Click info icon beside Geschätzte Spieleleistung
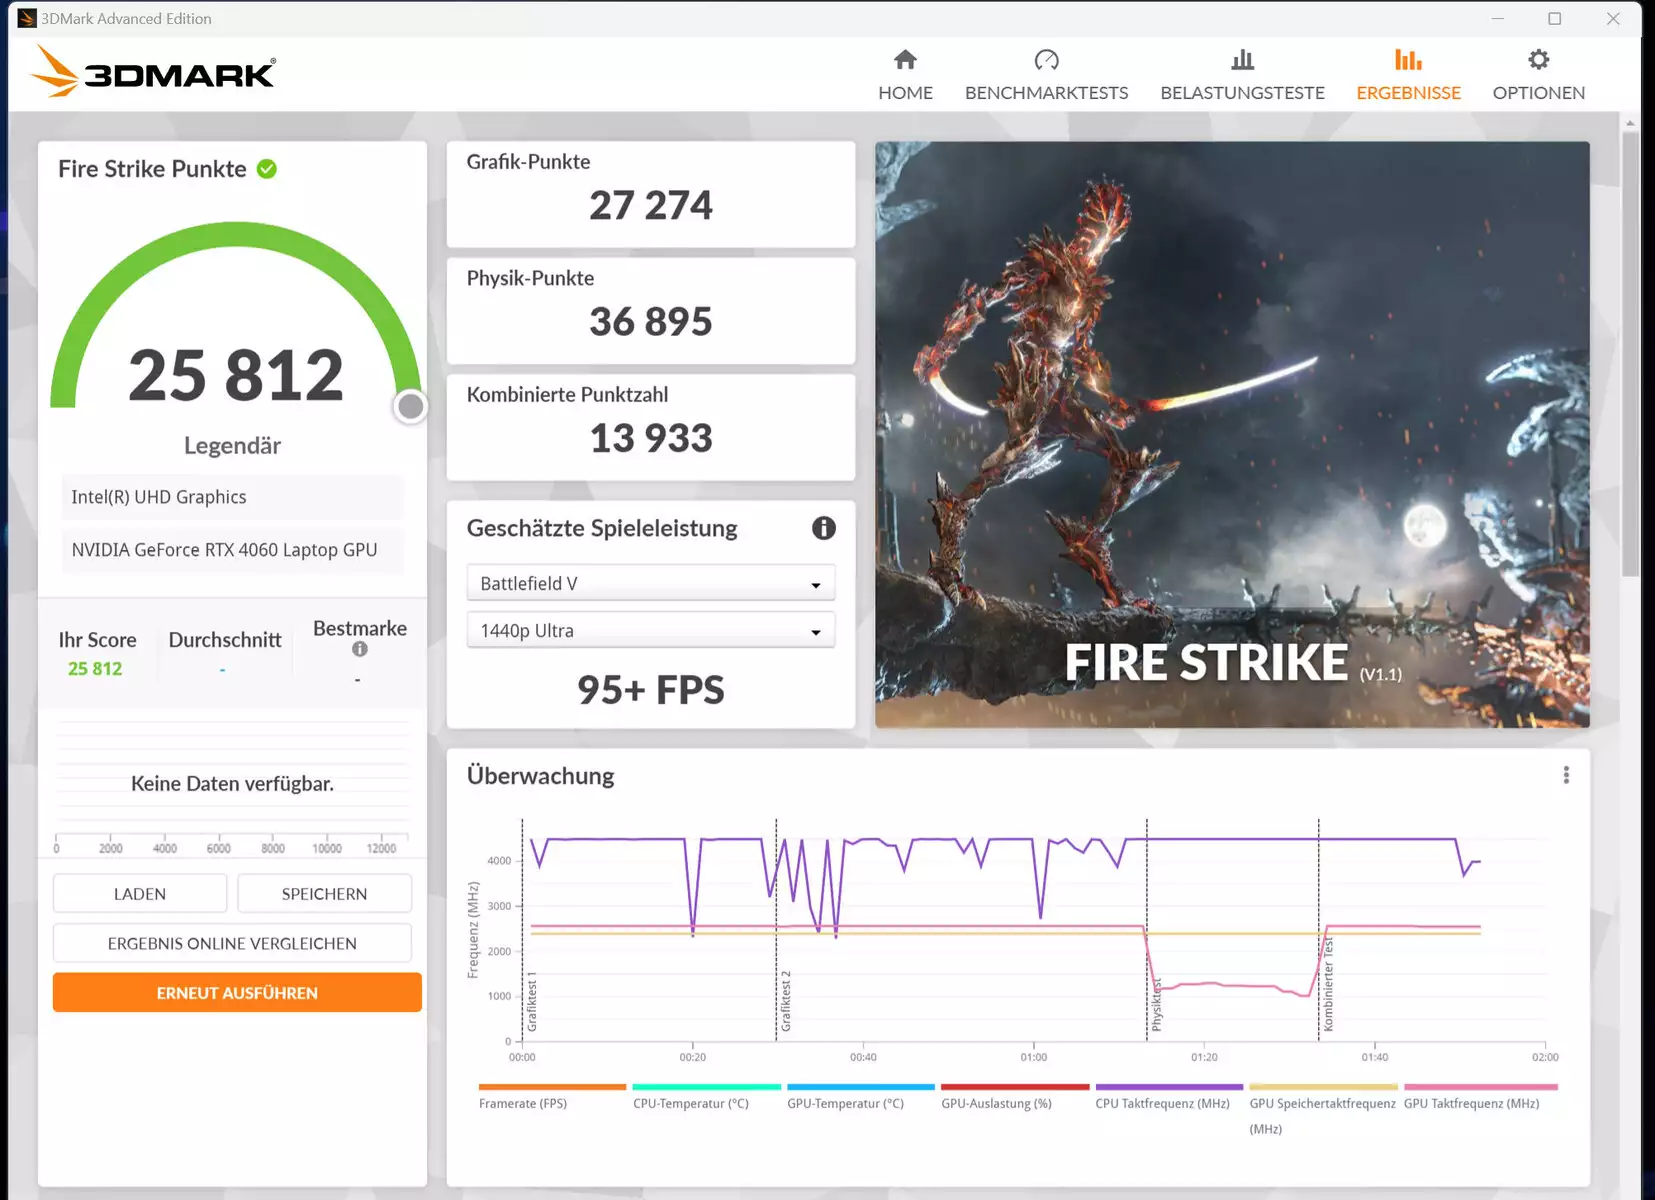The image size is (1655, 1200). point(823,528)
